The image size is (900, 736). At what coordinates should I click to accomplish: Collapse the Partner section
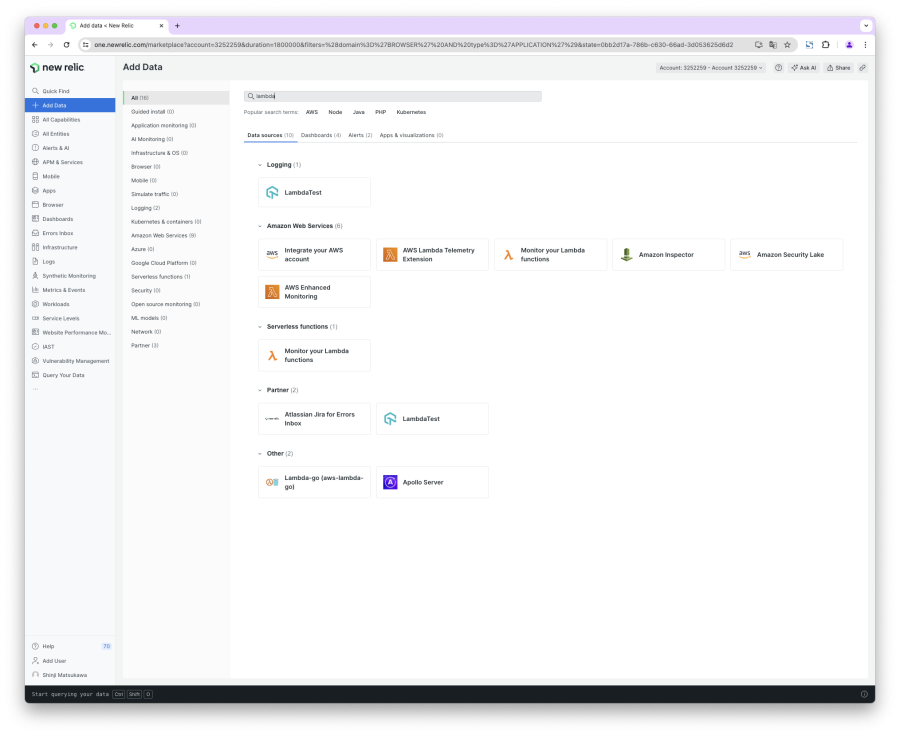click(260, 390)
